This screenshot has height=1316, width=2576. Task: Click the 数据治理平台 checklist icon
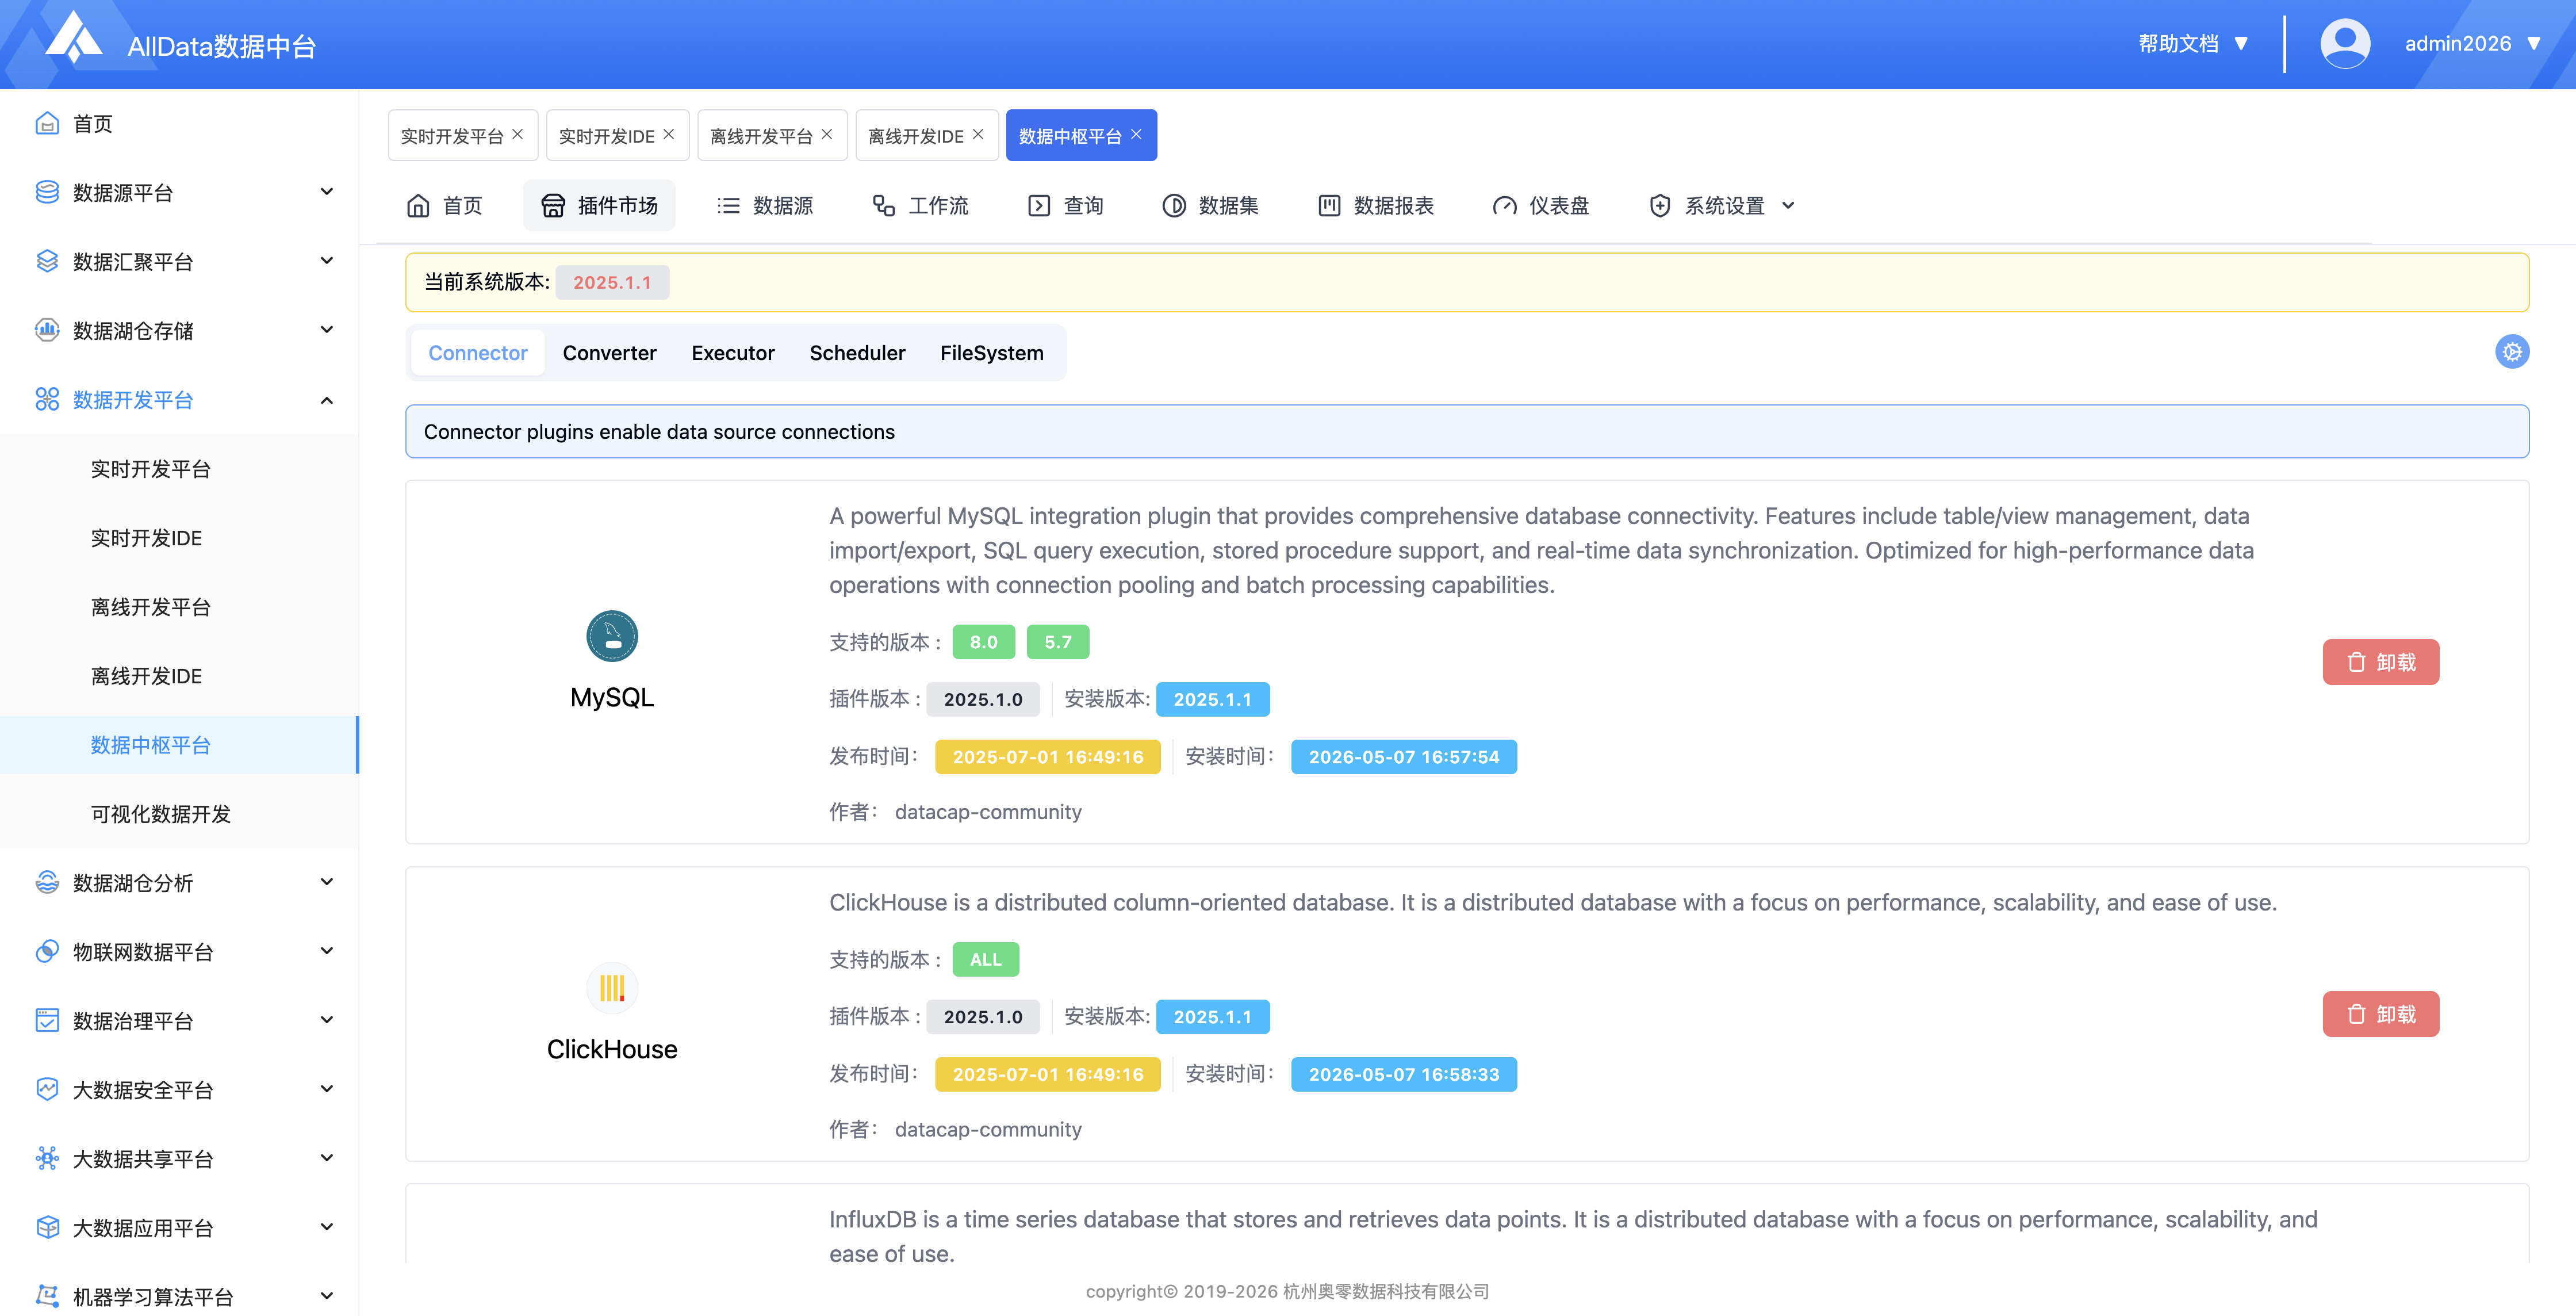[x=47, y=1020]
